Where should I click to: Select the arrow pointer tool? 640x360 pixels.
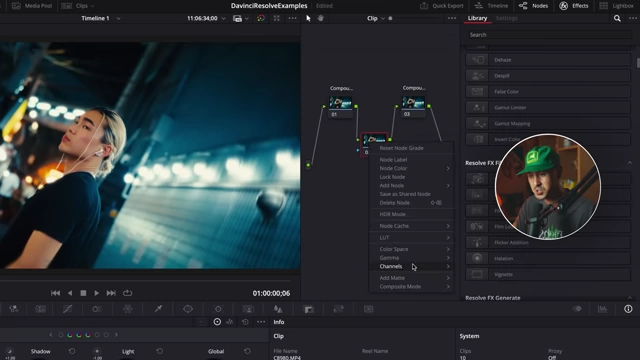308,18
